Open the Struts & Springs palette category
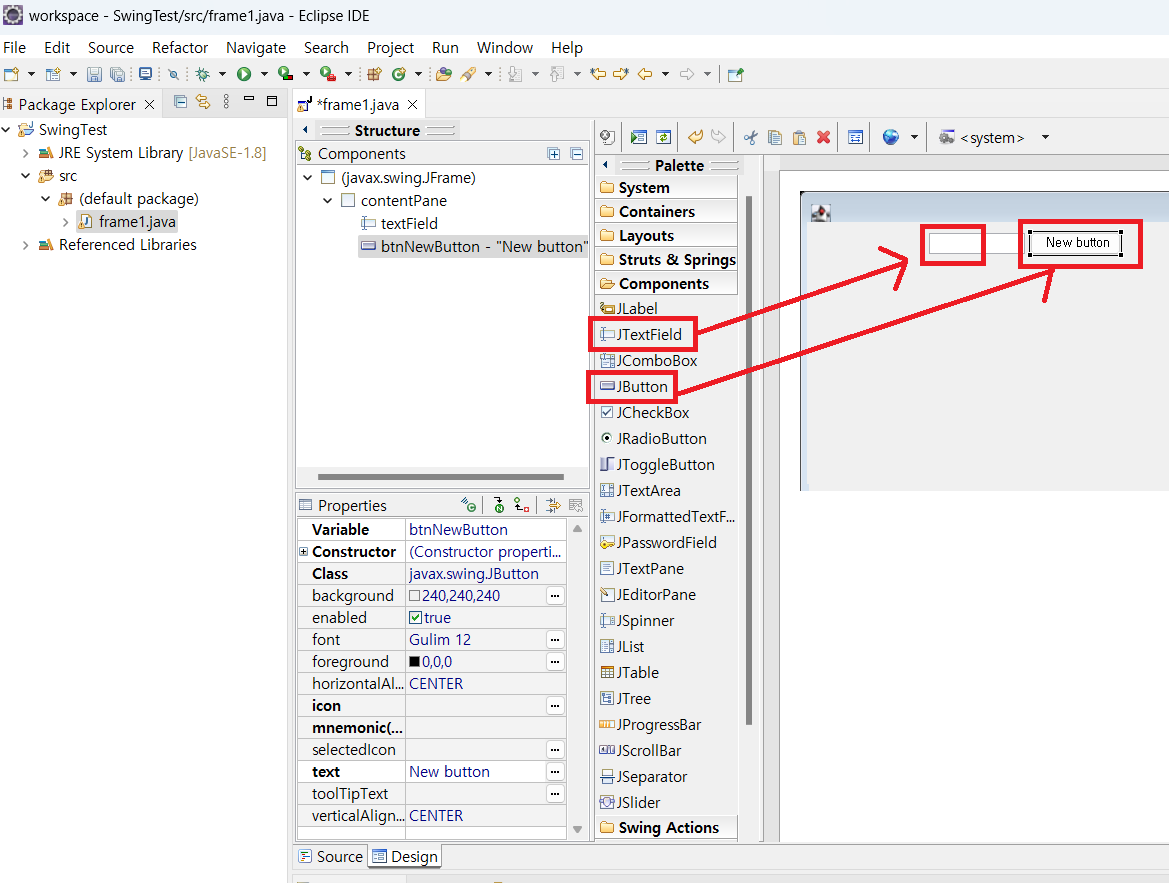Screen dimensions: 1169x883 click(667, 260)
